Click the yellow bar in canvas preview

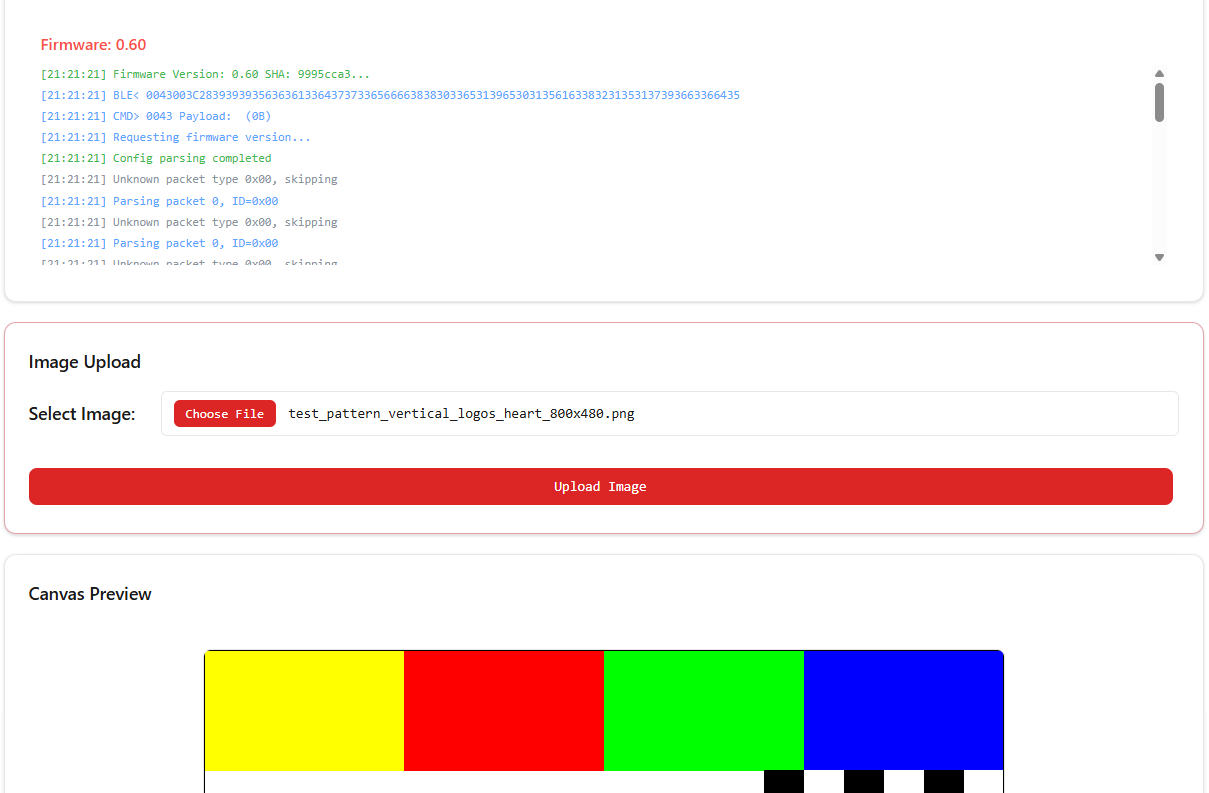pyautogui.click(x=304, y=711)
